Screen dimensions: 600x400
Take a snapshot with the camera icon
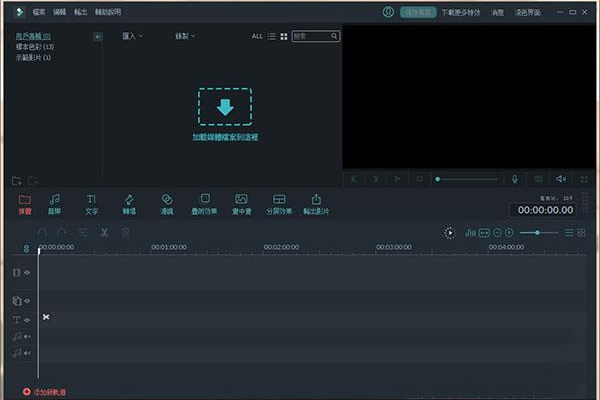538,179
